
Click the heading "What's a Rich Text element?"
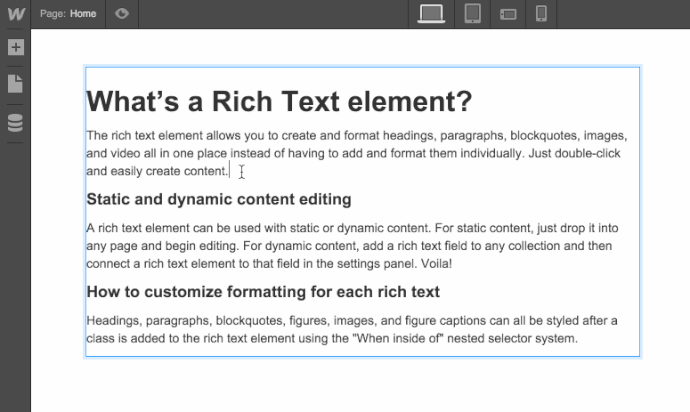279,101
